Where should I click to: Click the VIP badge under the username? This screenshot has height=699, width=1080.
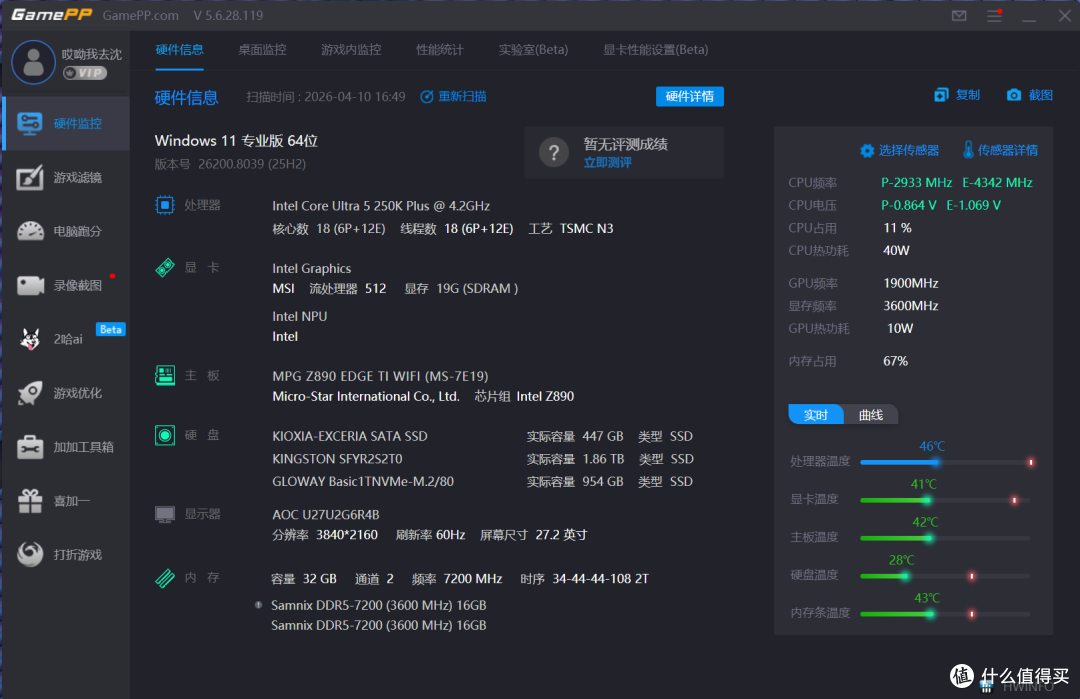pos(85,73)
